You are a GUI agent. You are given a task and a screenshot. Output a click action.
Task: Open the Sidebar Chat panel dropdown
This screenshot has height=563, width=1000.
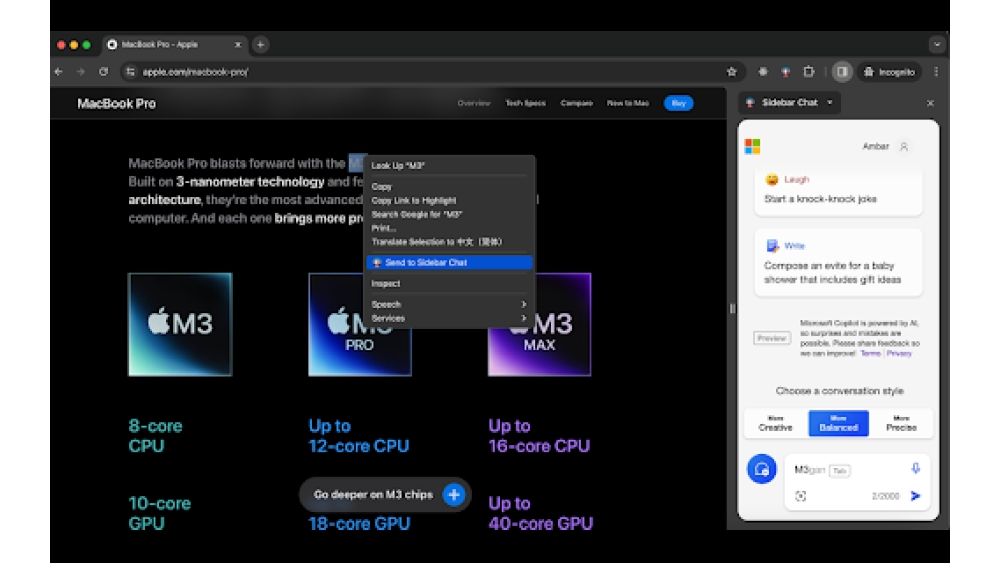829,103
